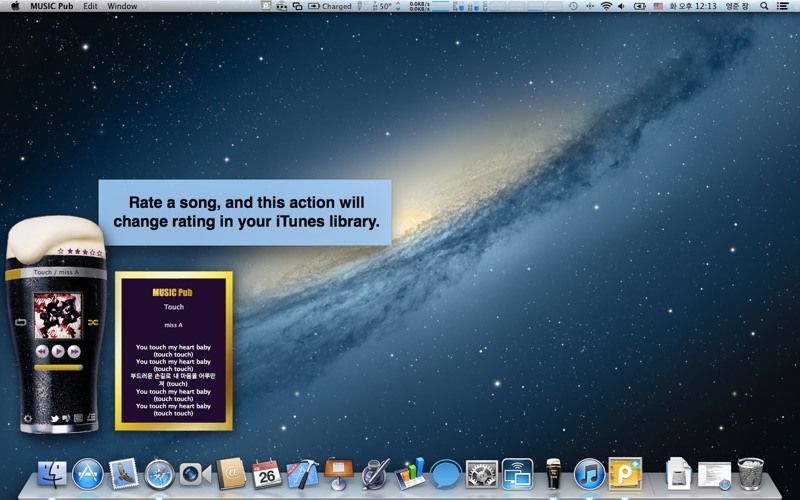
Task: Toggle the shuffle mode icon
Action: click(x=92, y=322)
